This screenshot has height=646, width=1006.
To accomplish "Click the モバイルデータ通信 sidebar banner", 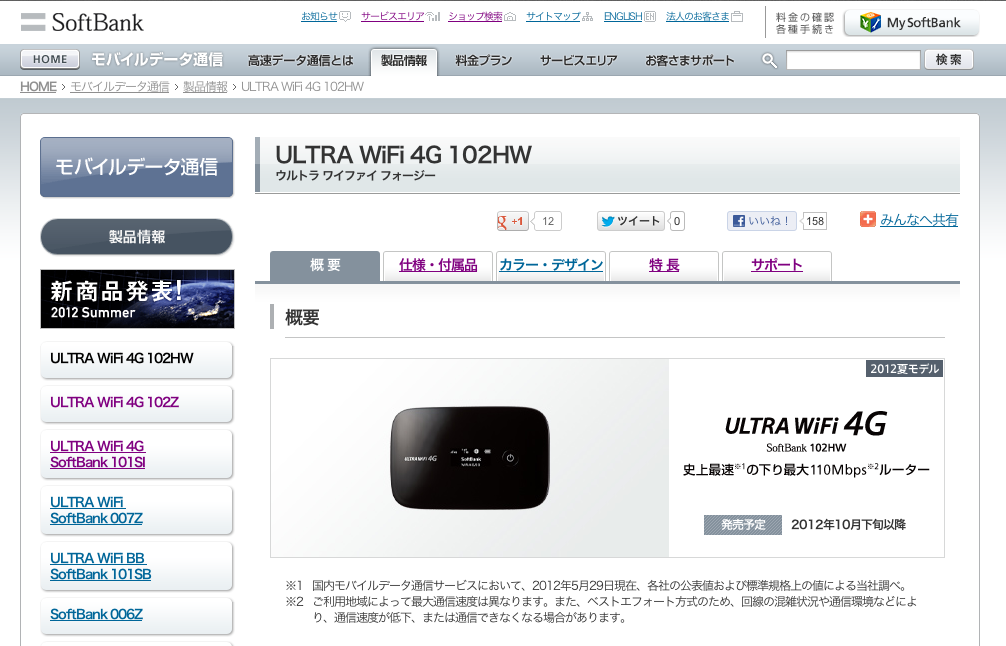I will [x=137, y=167].
